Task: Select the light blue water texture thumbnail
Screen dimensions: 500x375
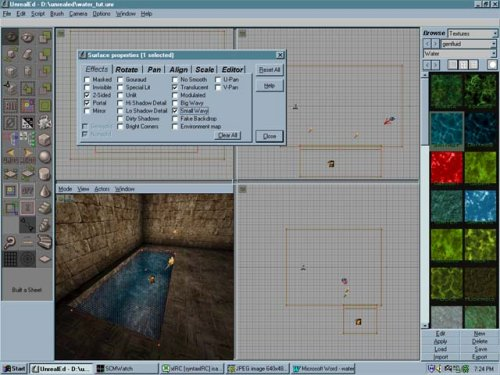Action: tap(480, 206)
